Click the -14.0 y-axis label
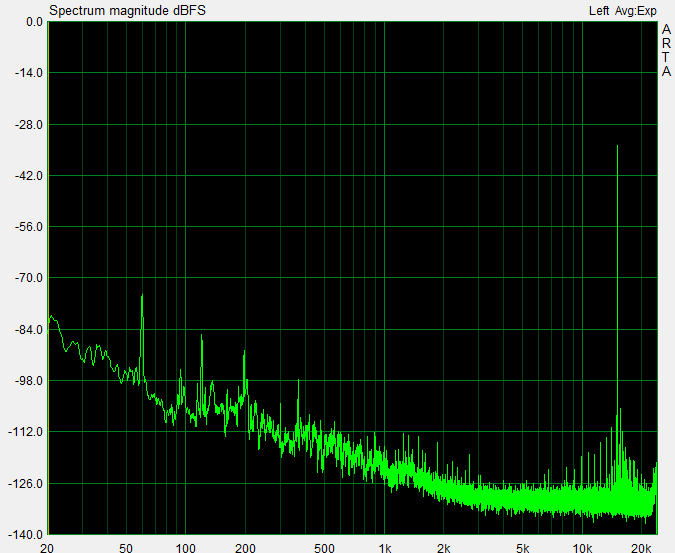This screenshot has height=553, width=675. coord(29,73)
